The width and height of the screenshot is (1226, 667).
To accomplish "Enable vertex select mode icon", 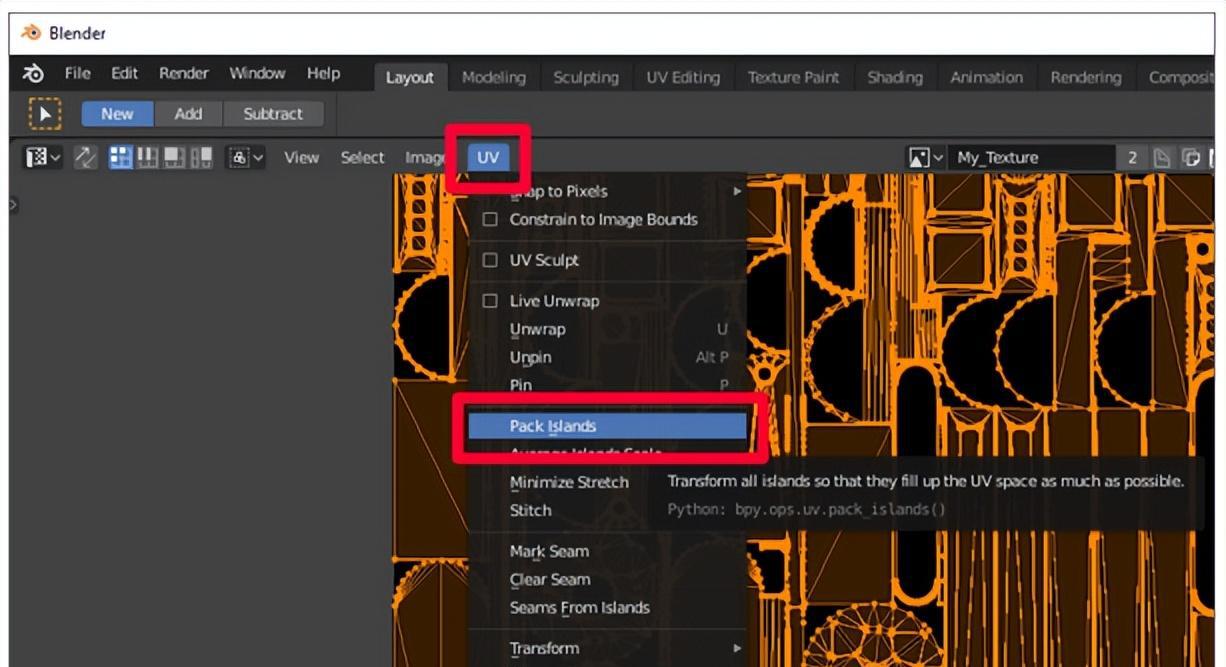I will (121, 157).
